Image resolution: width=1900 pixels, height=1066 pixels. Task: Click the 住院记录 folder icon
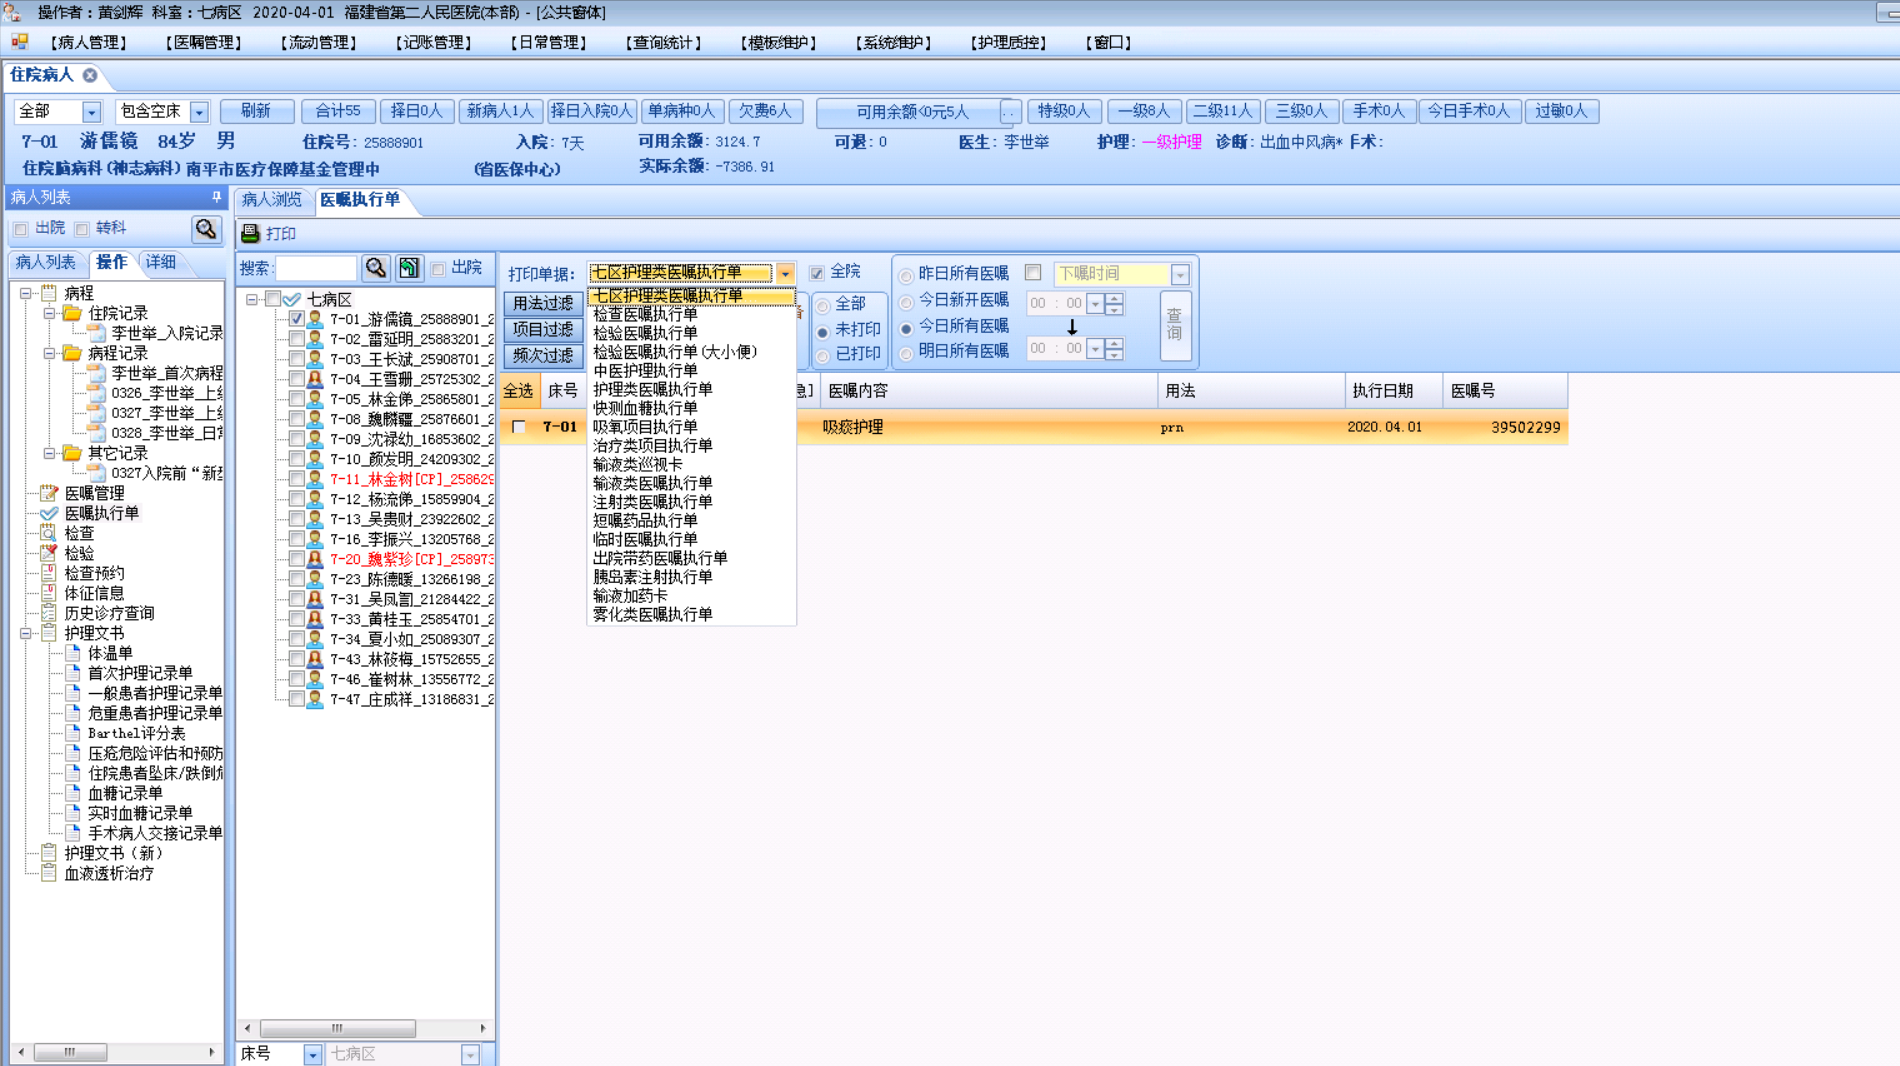coord(72,313)
